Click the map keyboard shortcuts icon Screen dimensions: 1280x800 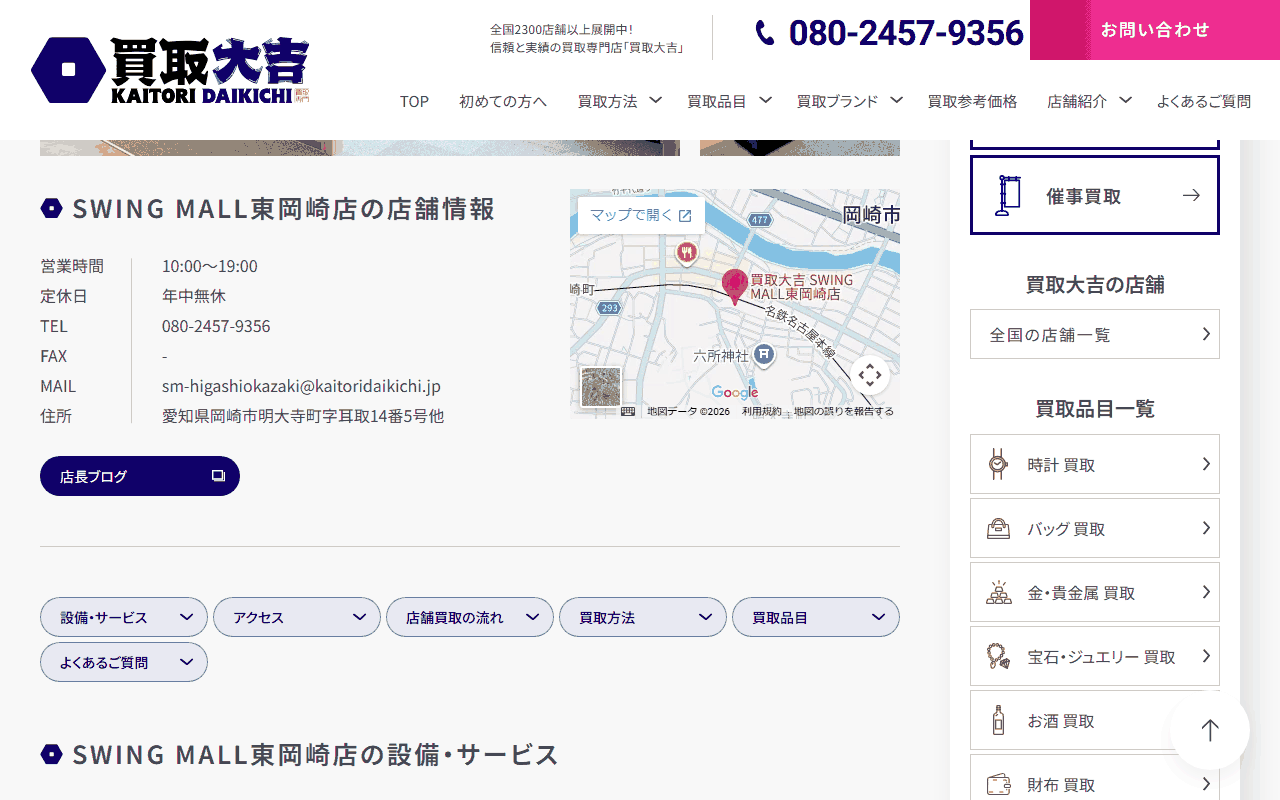(628, 411)
